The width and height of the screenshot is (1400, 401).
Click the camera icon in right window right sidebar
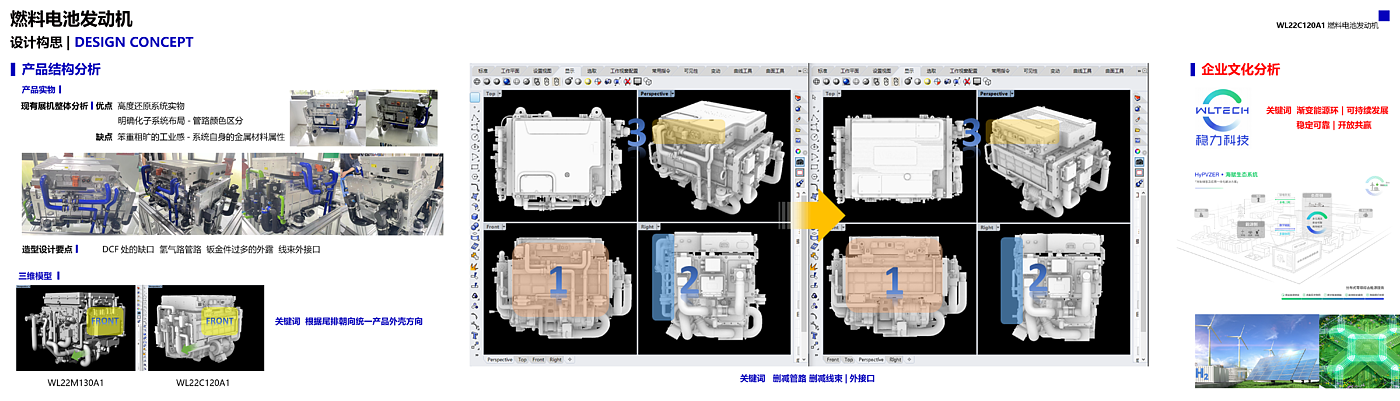[1138, 163]
